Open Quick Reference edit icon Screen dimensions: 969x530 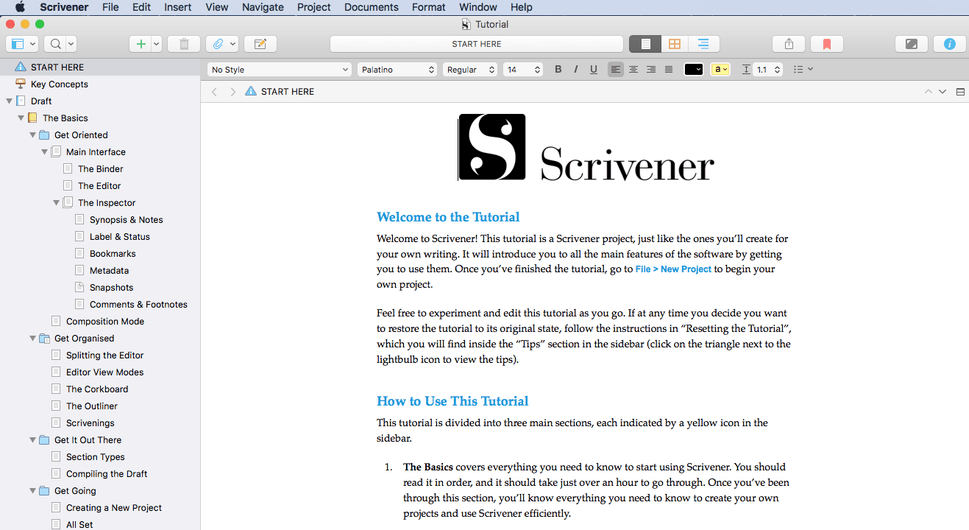coord(260,44)
